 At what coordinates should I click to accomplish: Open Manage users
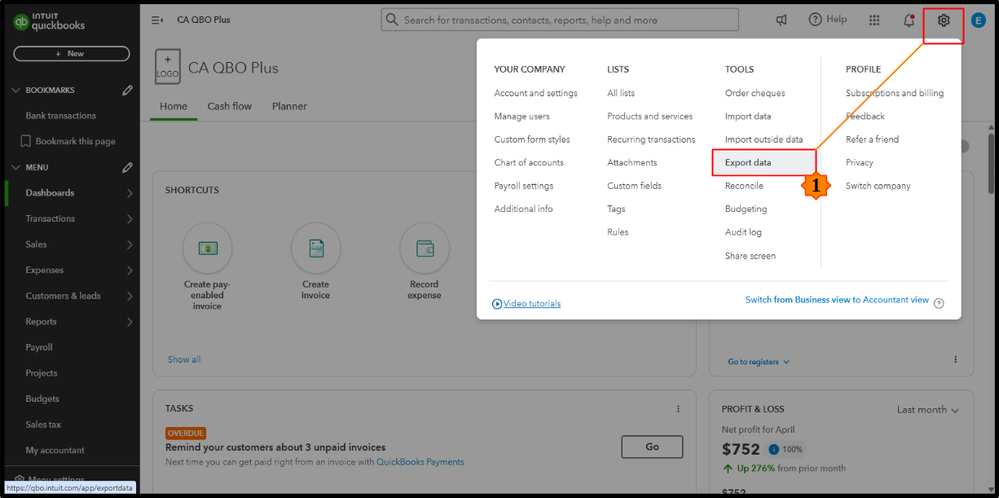(x=522, y=116)
